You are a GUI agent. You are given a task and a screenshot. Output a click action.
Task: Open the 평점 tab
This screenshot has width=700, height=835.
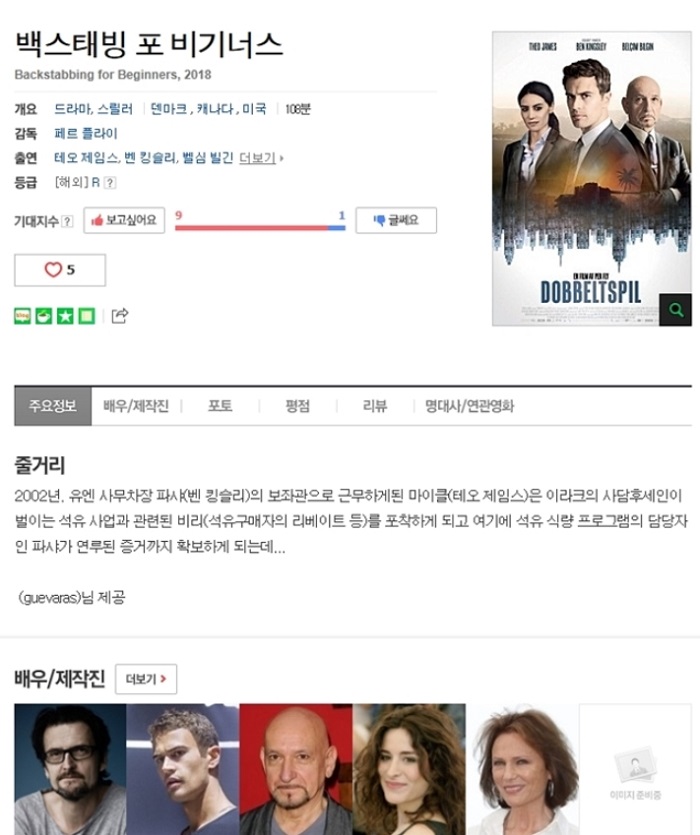coord(297,406)
